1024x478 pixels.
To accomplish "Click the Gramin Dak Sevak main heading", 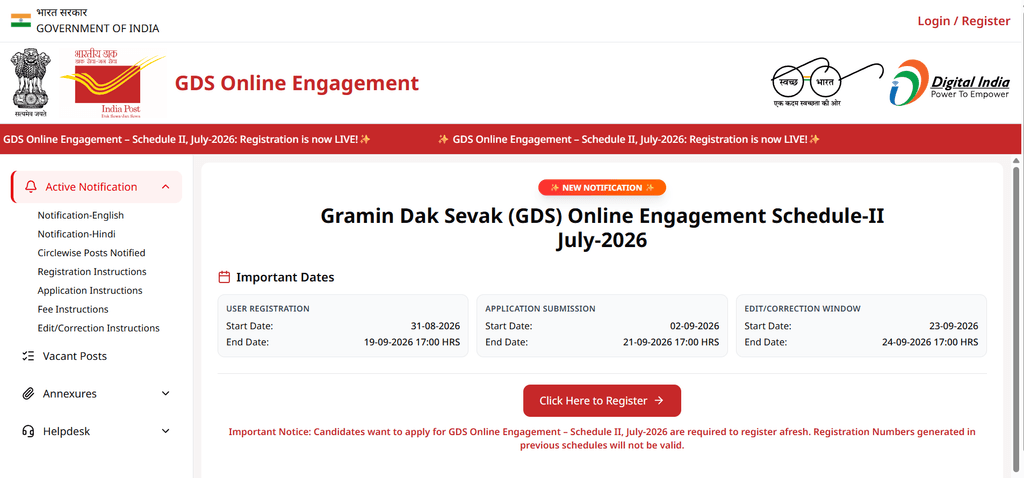I will [602, 228].
